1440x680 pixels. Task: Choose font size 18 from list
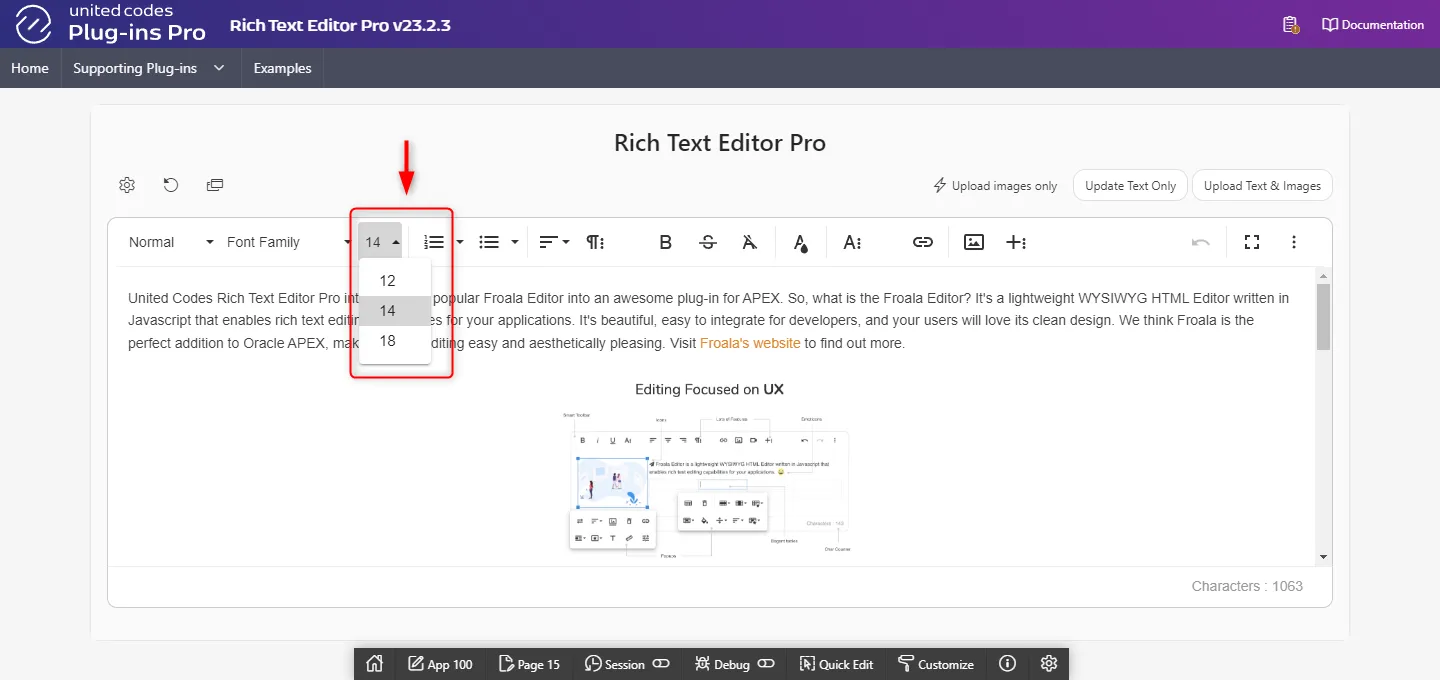tap(388, 341)
